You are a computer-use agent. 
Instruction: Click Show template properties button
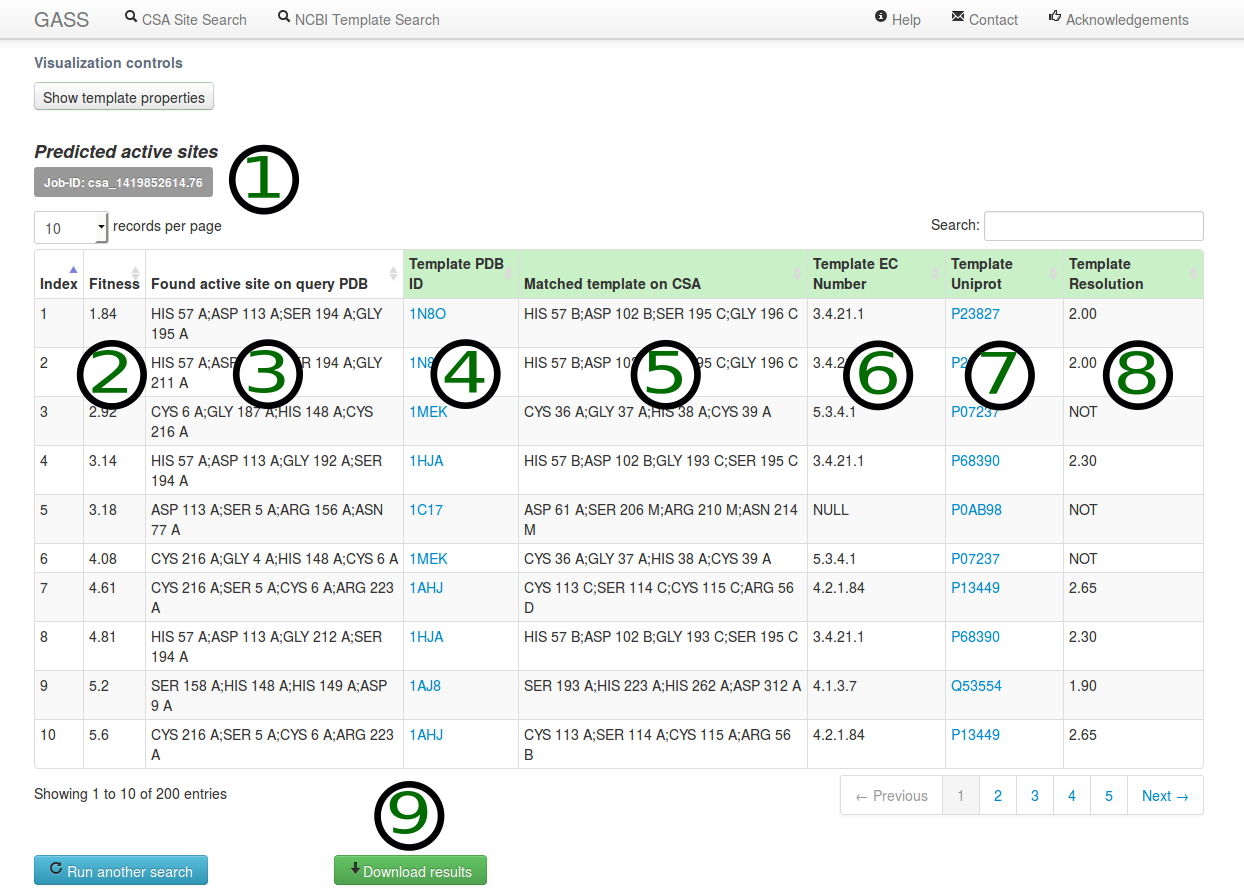click(x=124, y=98)
